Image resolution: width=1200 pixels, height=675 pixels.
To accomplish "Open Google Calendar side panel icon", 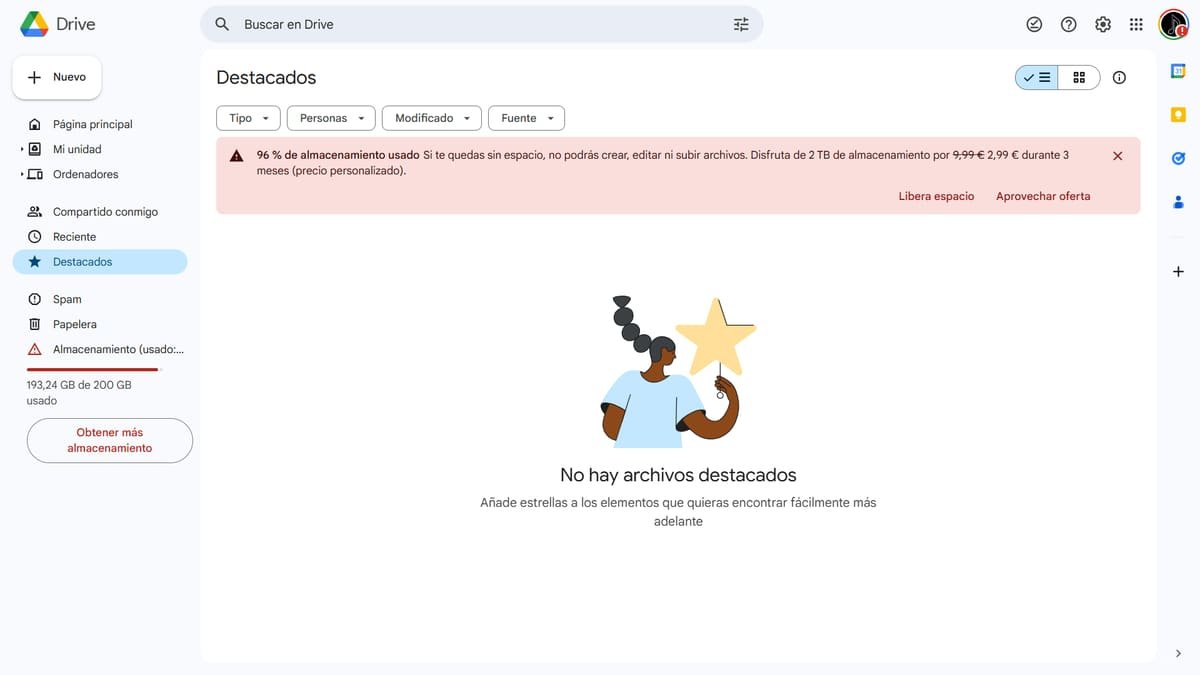I will (1178, 71).
